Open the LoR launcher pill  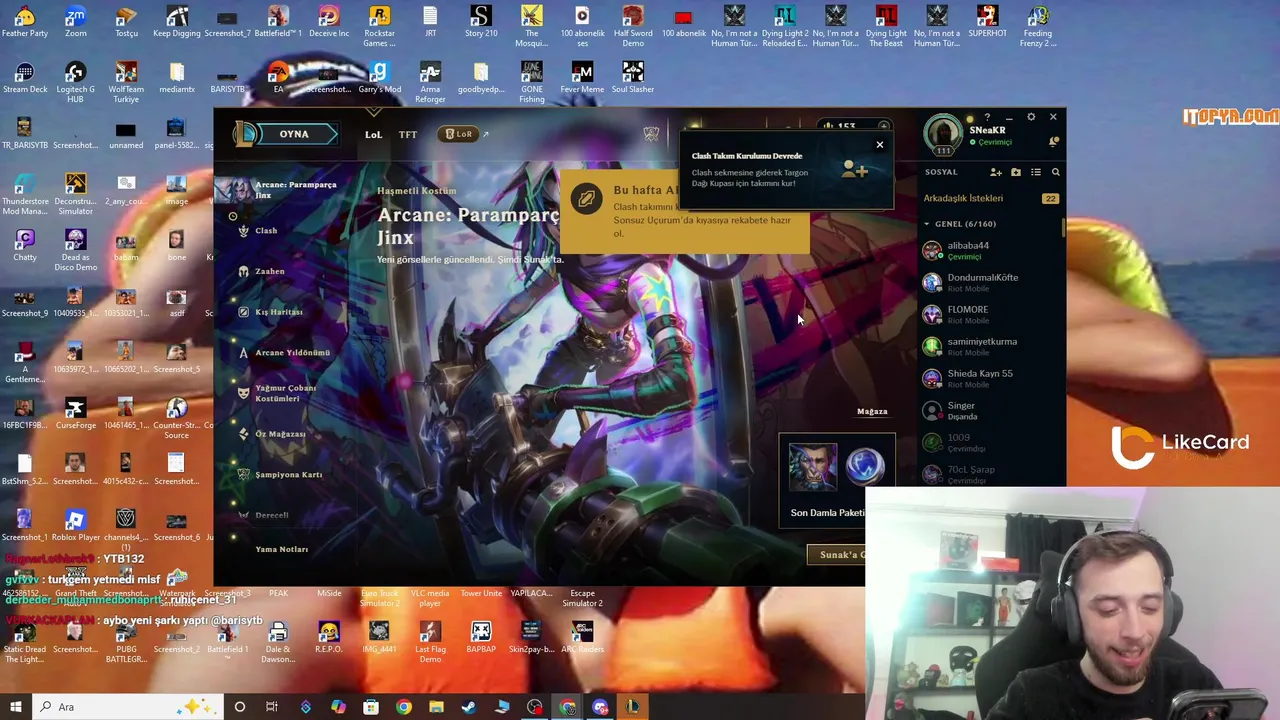pos(459,134)
